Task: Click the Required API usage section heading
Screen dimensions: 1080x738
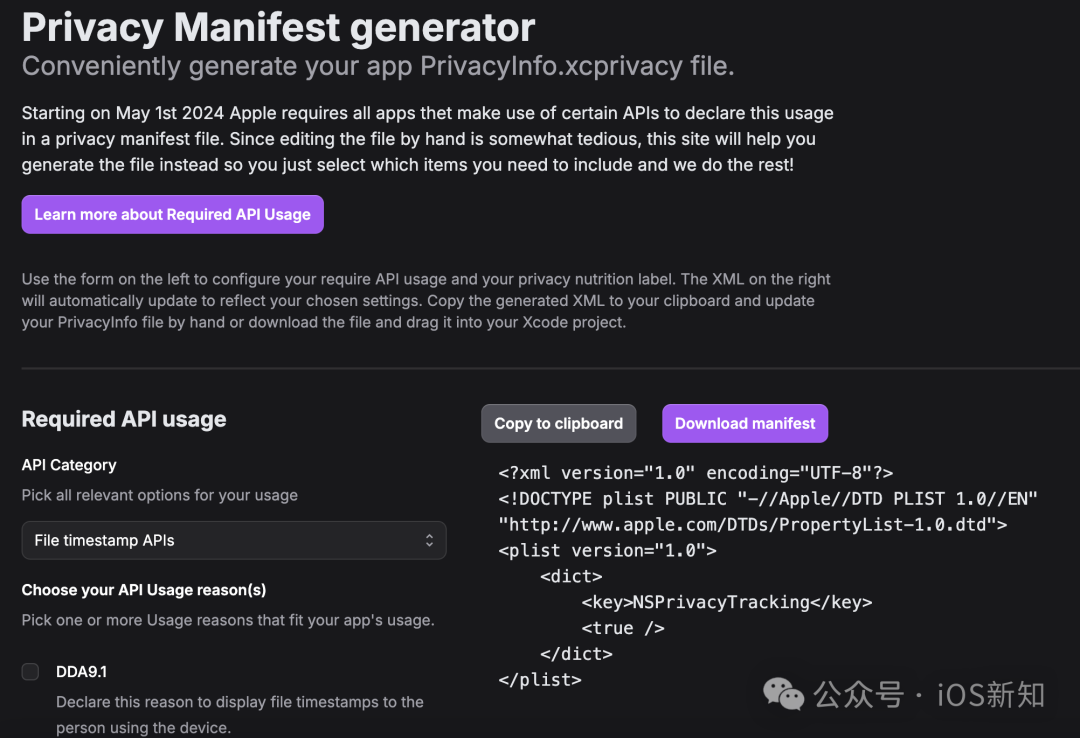Action: pyautogui.click(x=124, y=419)
